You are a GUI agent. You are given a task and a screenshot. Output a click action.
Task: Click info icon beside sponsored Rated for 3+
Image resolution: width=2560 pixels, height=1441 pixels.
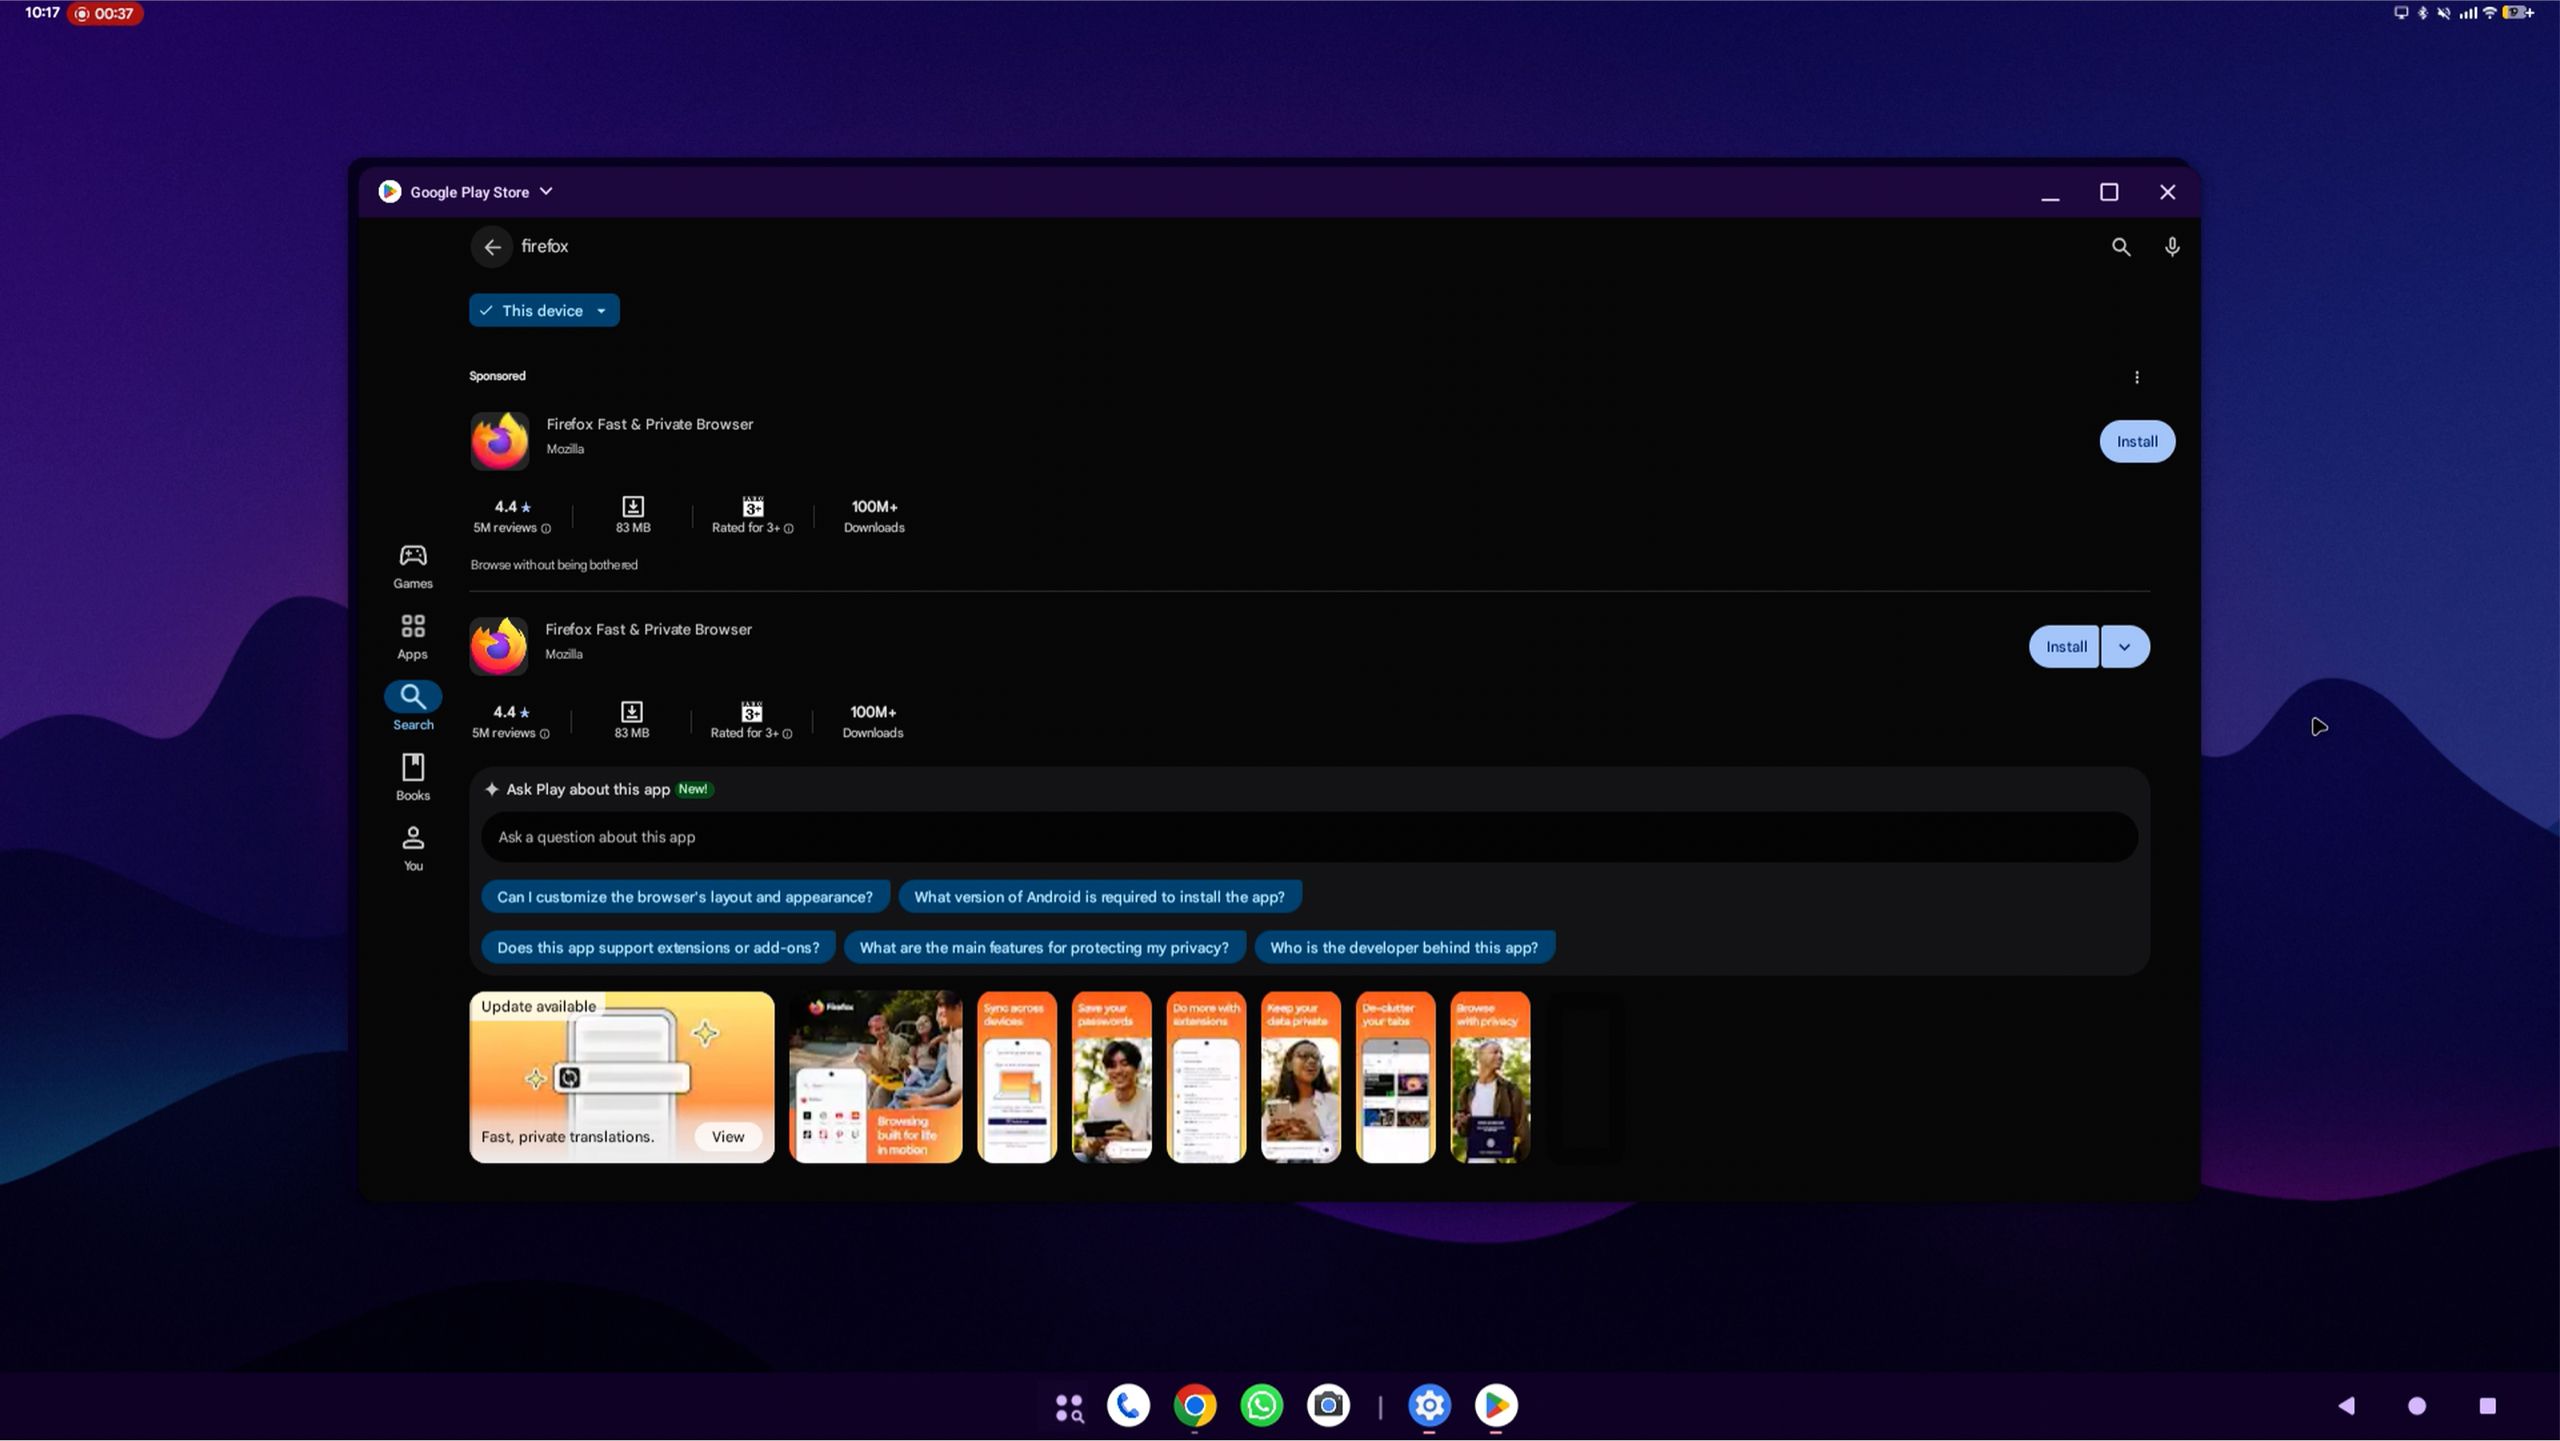pyautogui.click(x=789, y=529)
